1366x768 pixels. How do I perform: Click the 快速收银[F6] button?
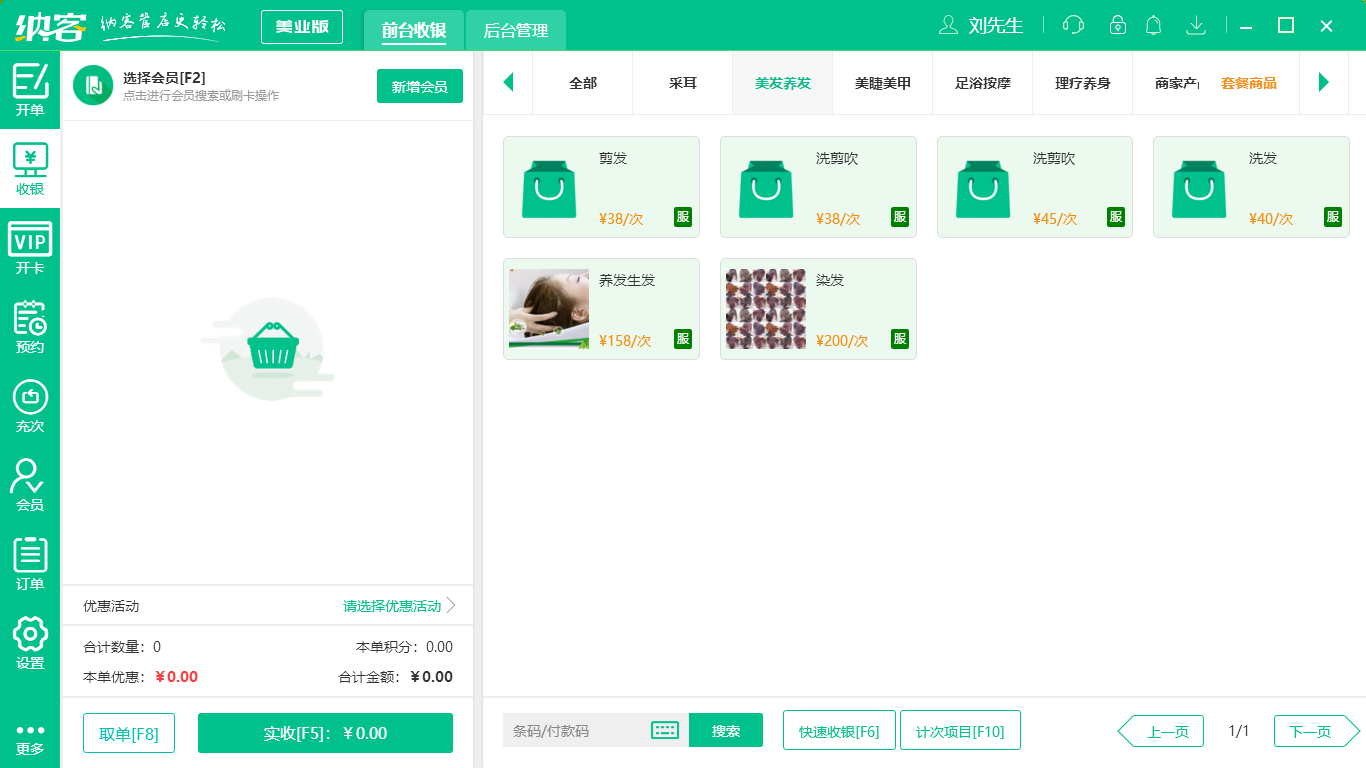(x=839, y=730)
